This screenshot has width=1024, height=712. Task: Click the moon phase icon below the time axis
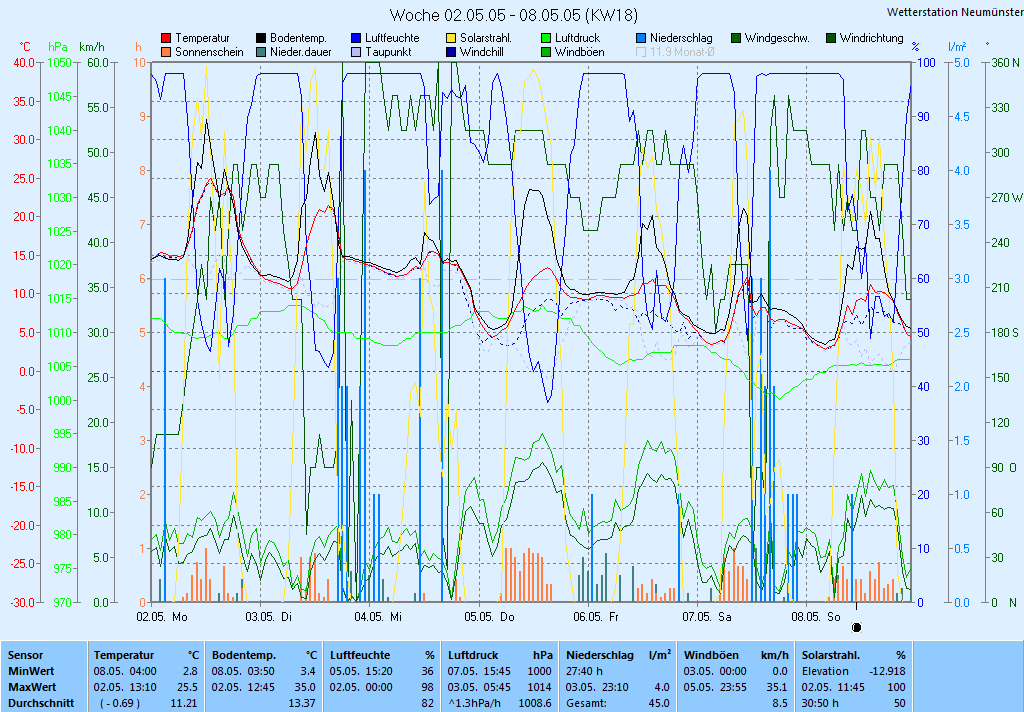tap(857, 628)
